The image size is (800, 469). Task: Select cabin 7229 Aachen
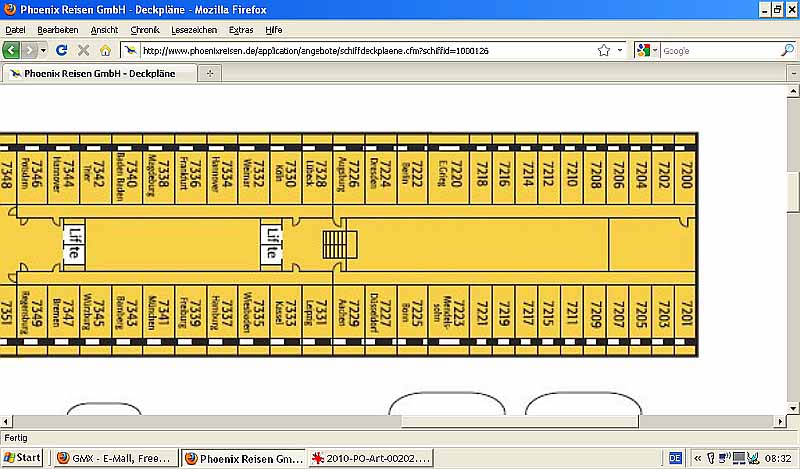click(349, 311)
